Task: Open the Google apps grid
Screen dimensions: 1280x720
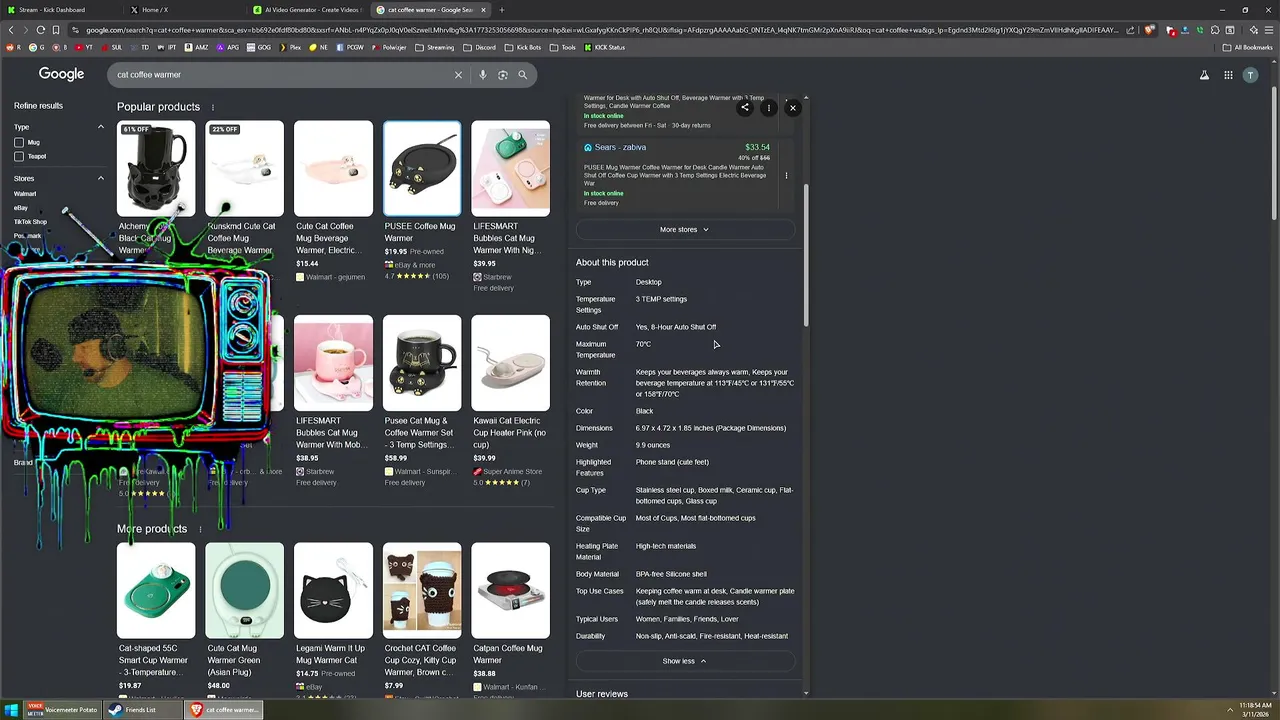Action: tap(1228, 75)
